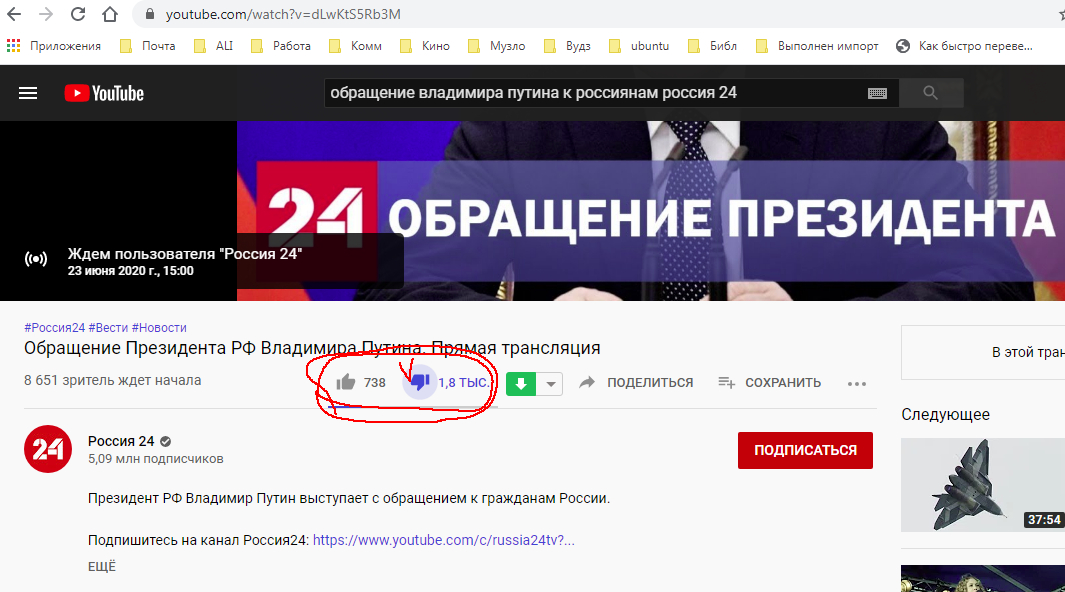This screenshot has height=592, width=1065.
Task: Click the 5,09 млн подписчиков text
Action: coord(156,459)
